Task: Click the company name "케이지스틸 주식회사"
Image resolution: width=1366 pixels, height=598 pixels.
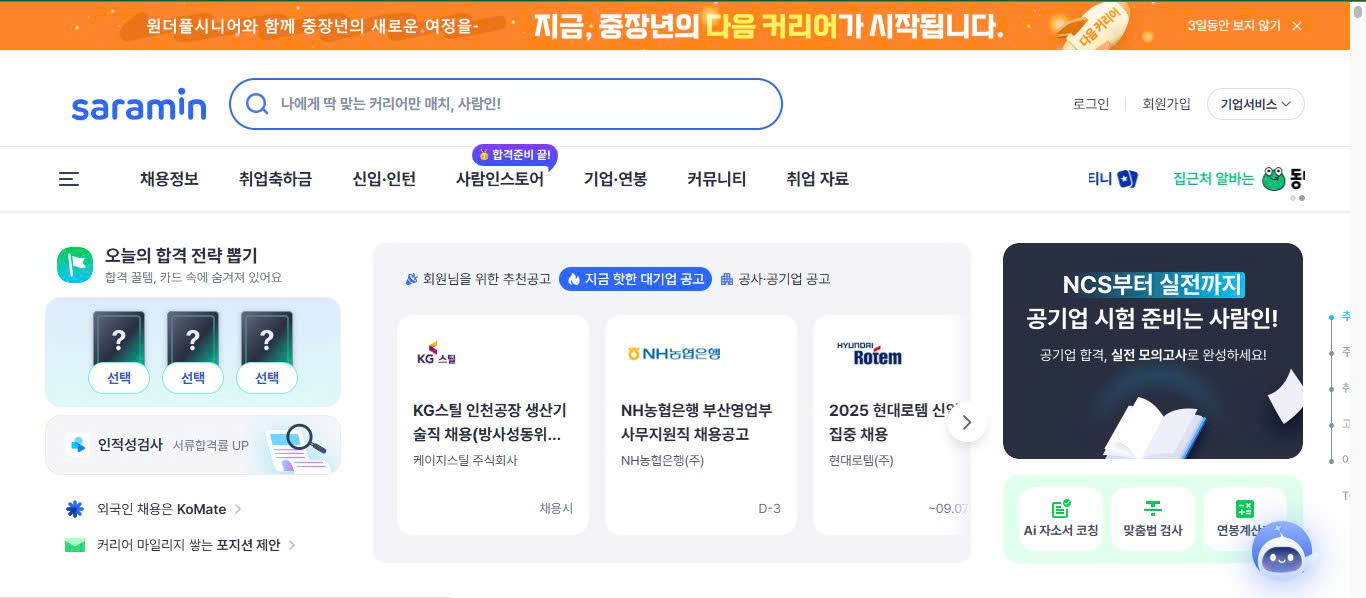Action: point(465,461)
